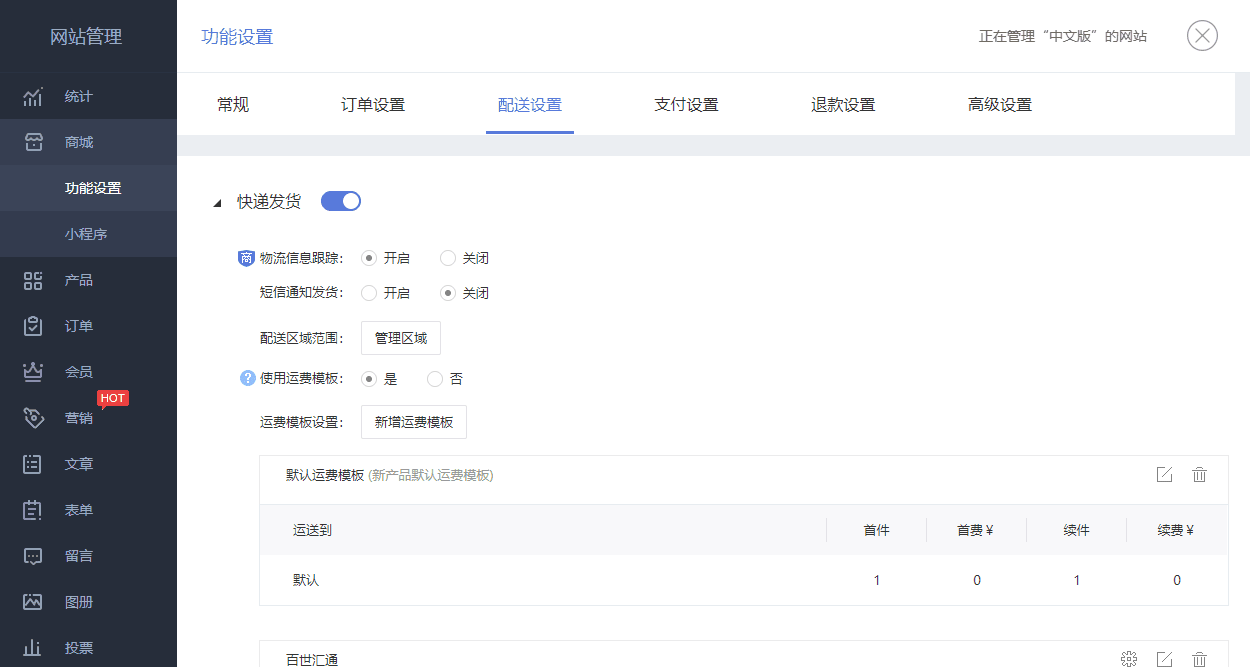Screen dimensions: 1250x667
Task: Select 关闭 for 物流信息跟踪
Action: pyautogui.click(x=448, y=258)
